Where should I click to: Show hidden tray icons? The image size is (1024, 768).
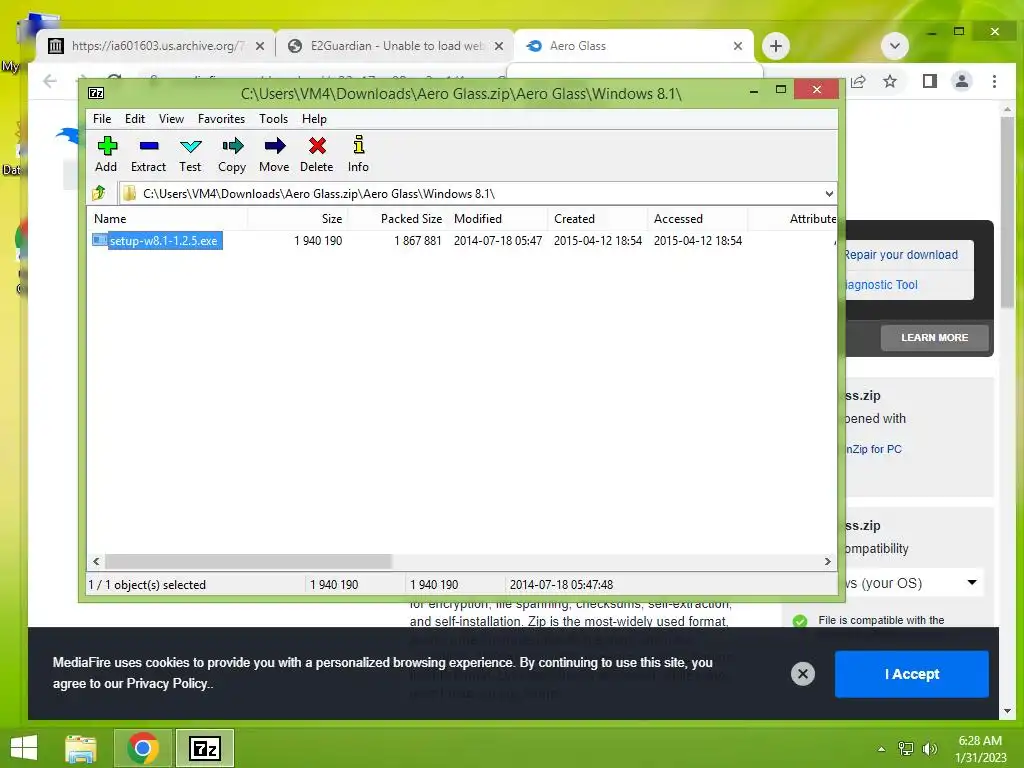click(882, 749)
